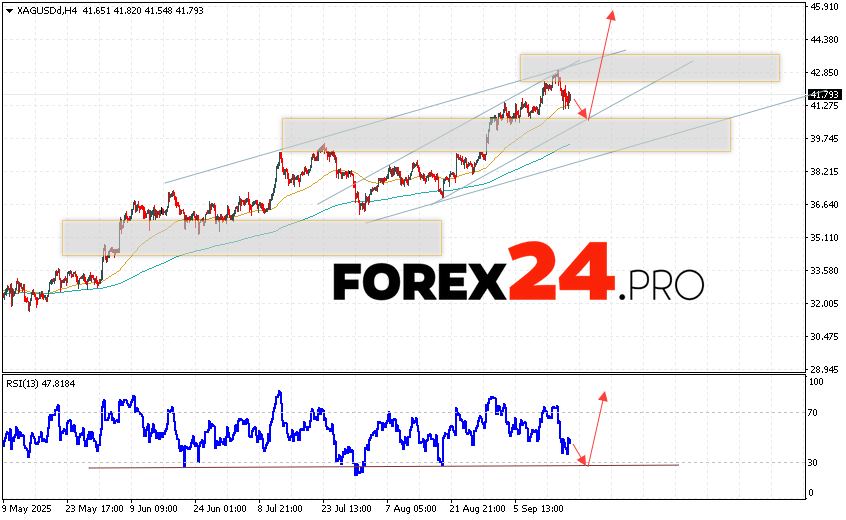Click the RSI 30 level label
The image size is (846, 520).
(816, 463)
